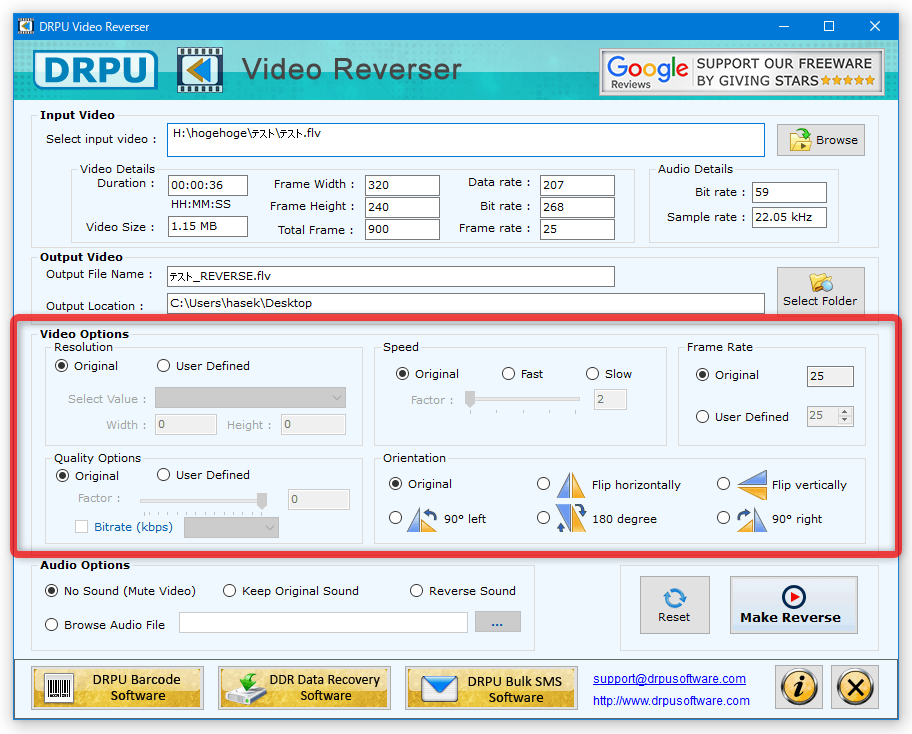
Task: Open http://www.drpusoftware.com website link
Action: tap(671, 701)
